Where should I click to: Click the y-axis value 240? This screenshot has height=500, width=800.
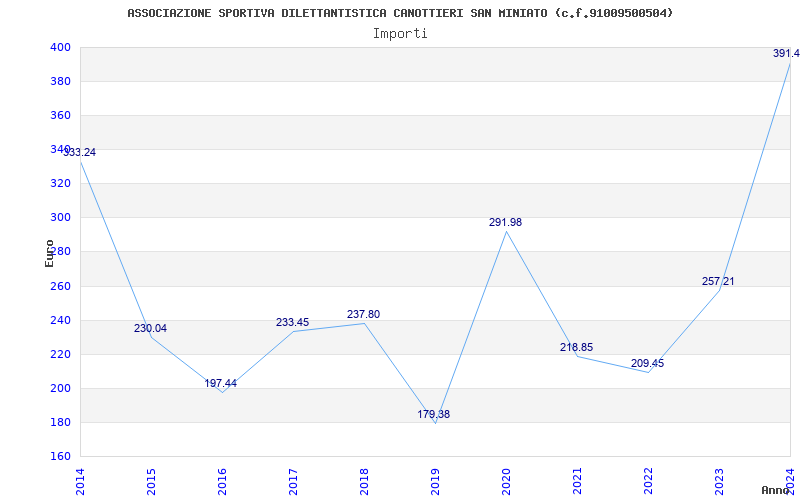tap(60, 320)
